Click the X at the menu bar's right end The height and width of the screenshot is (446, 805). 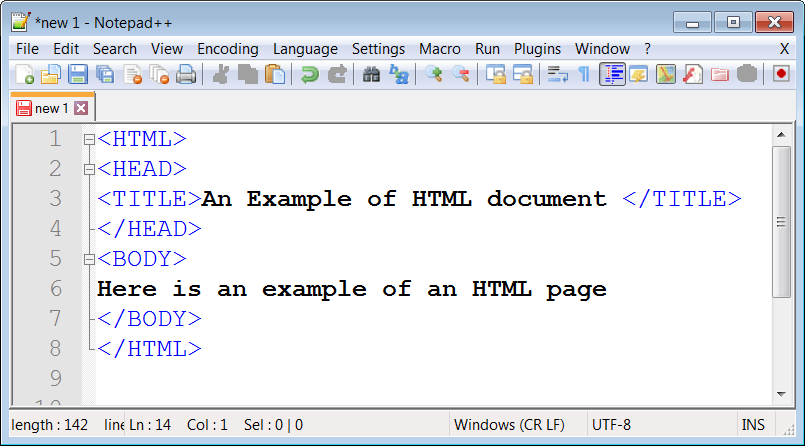click(x=784, y=49)
